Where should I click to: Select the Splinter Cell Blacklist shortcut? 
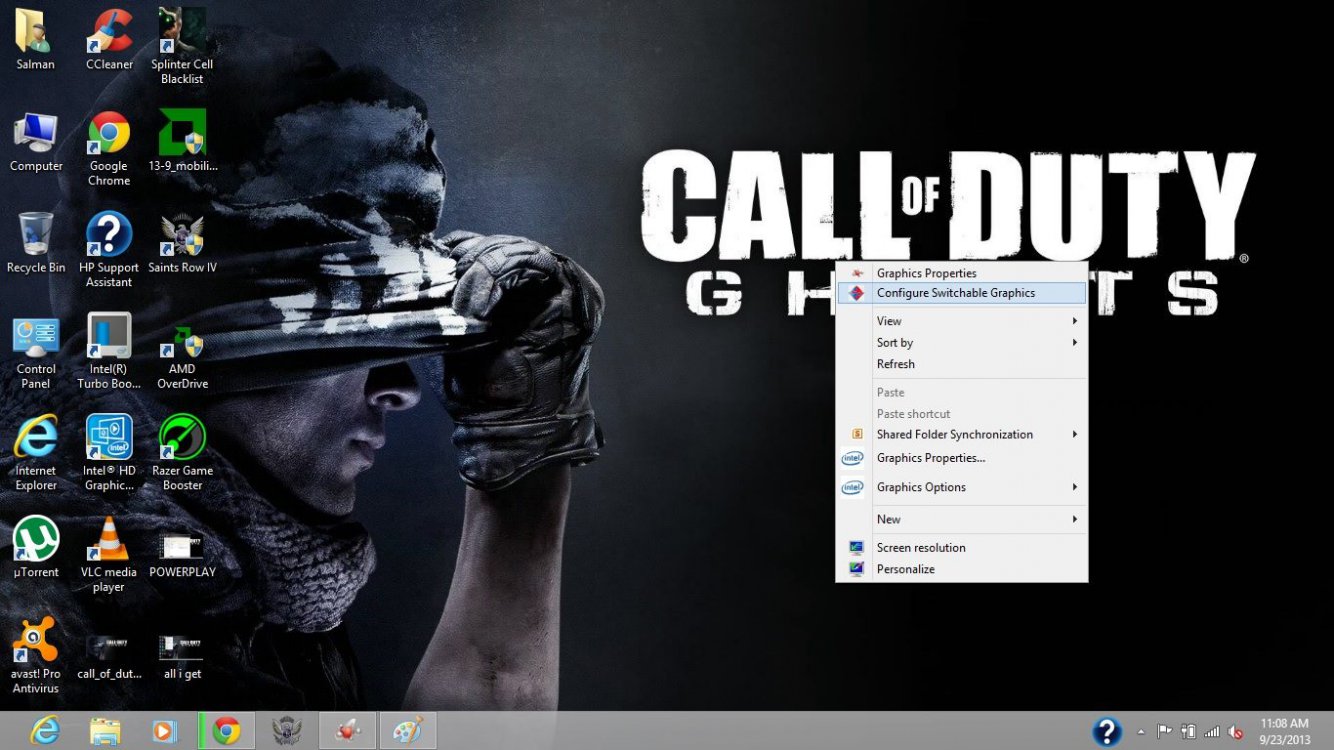(x=182, y=46)
